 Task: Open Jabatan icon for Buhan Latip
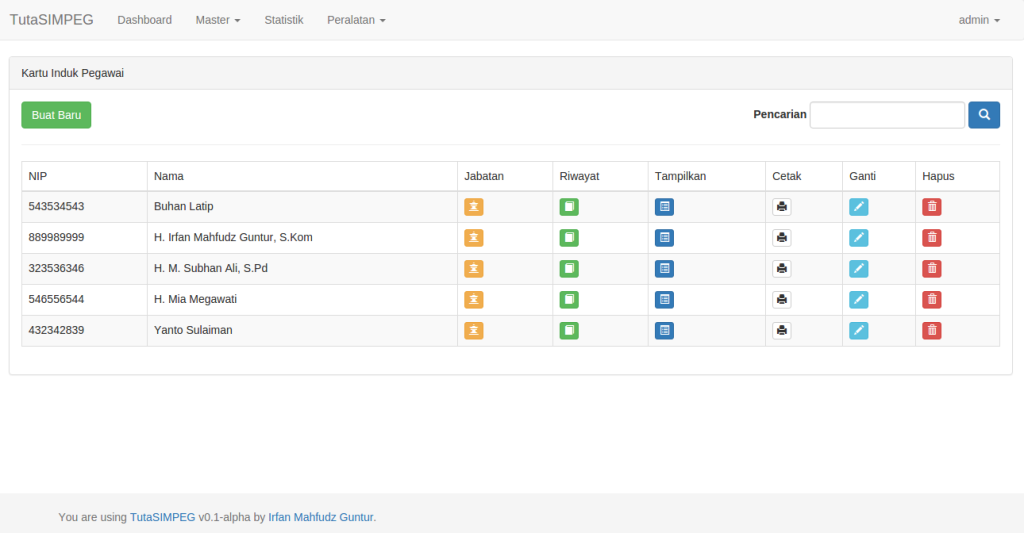[x=474, y=207]
